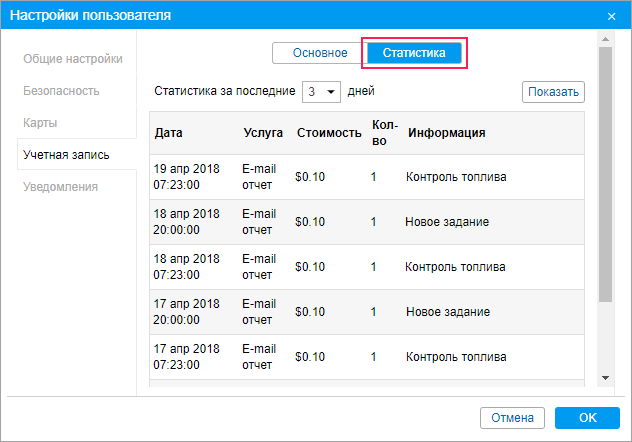Confirm with the OK button
The image size is (632, 442).
pyautogui.click(x=588, y=417)
